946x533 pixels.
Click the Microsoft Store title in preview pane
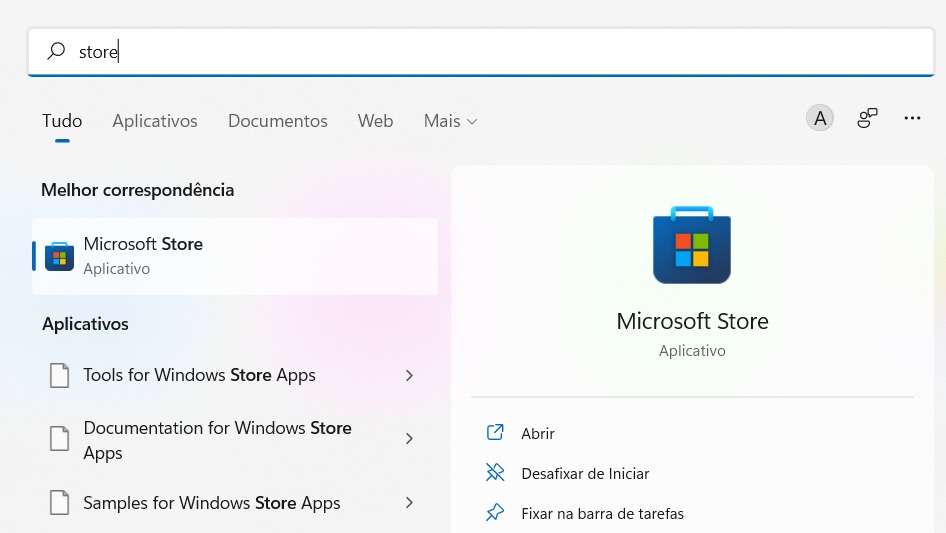coord(692,321)
